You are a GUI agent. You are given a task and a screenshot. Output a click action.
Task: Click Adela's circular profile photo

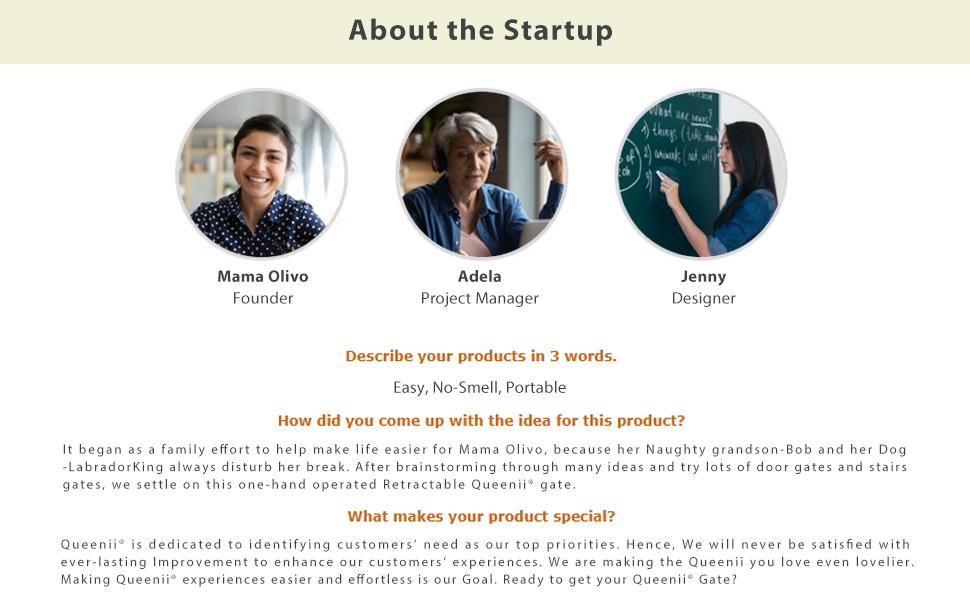481,174
